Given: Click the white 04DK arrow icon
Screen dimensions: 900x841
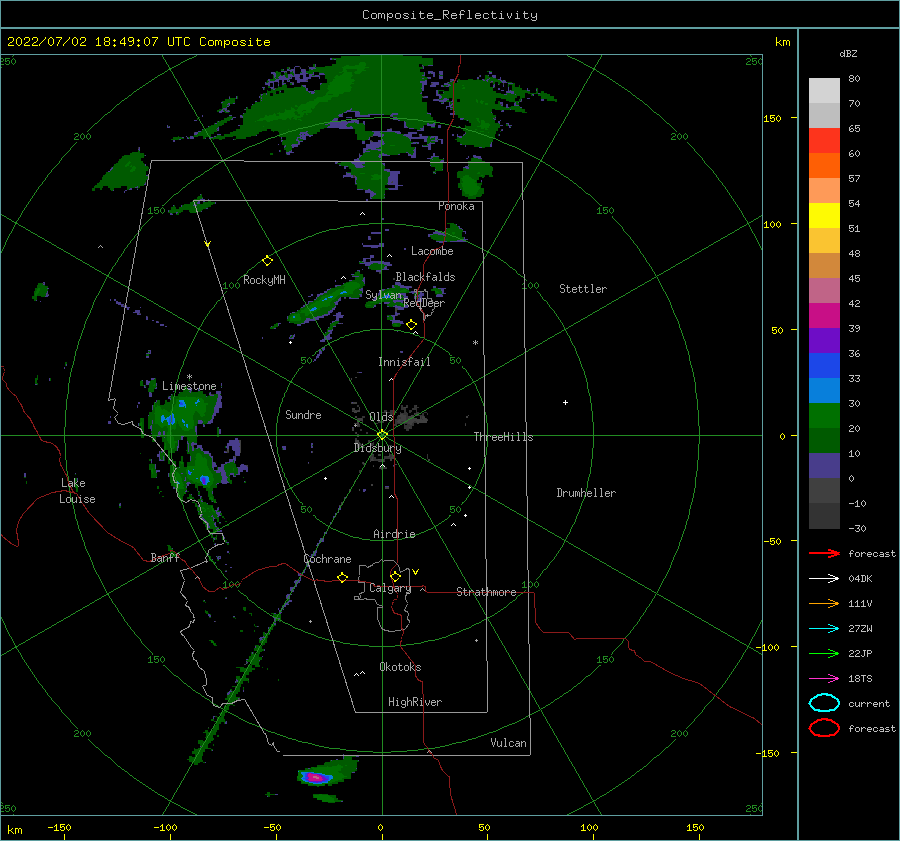Looking at the screenshot, I should [824, 579].
